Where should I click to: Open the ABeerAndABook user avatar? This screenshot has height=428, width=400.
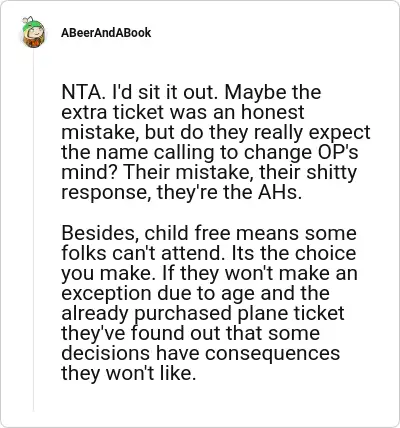click(x=33, y=32)
